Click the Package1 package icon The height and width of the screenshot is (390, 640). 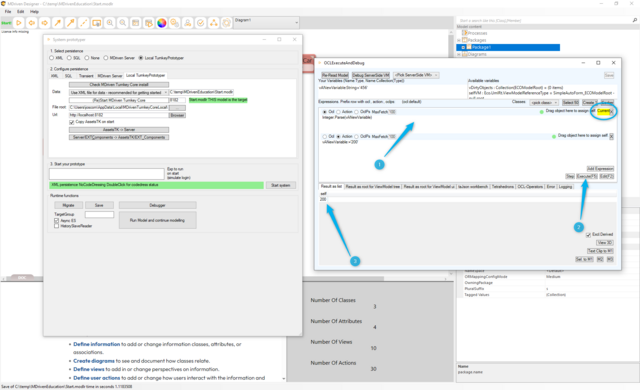pyautogui.click(x=469, y=47)
